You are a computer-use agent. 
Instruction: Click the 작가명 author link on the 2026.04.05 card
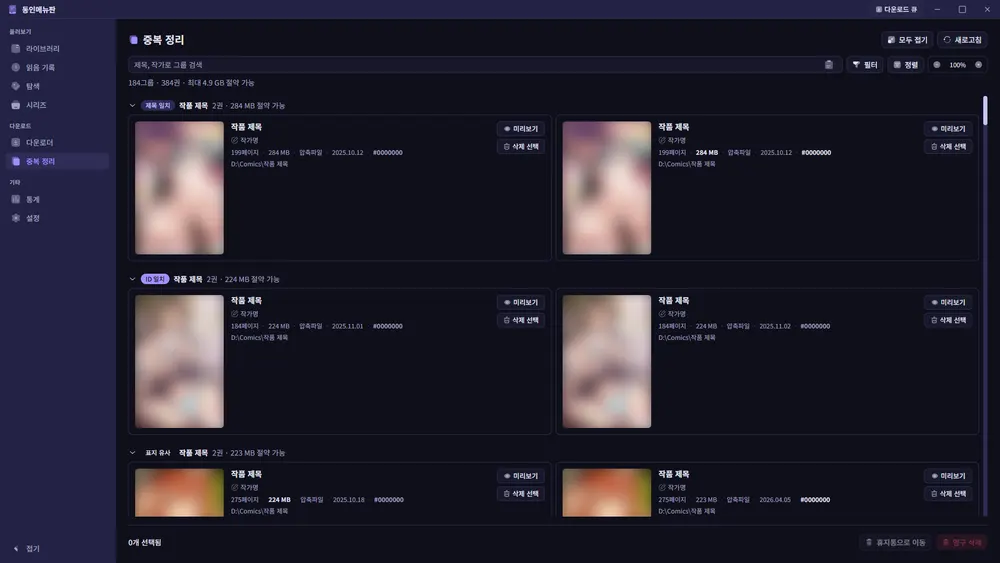tap(672, 487)
